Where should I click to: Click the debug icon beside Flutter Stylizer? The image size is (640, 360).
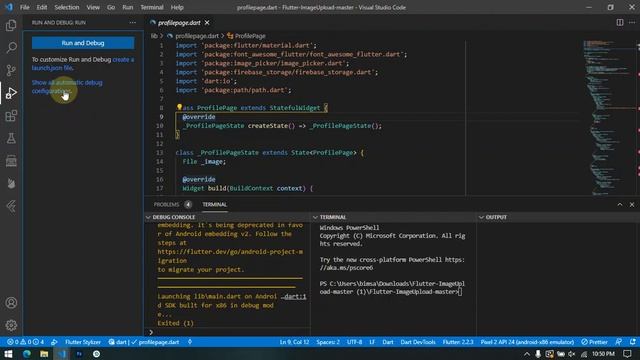[x=54, y=342]
